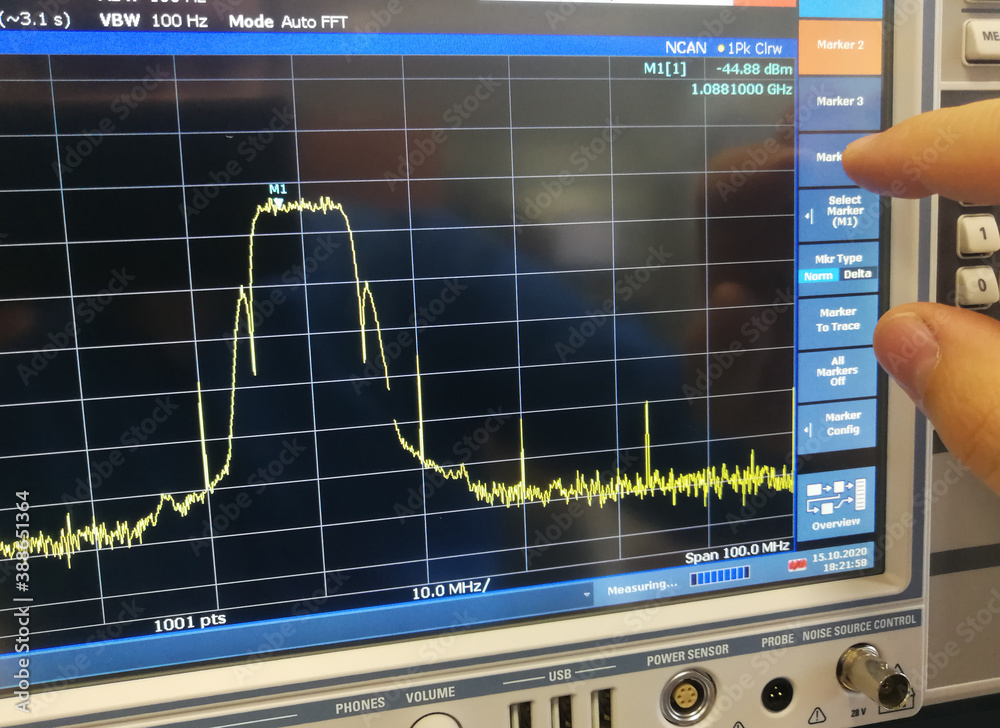Click the M1 marker triangle on the trace
Viewport: 1000px width, 728px height.
278,203
